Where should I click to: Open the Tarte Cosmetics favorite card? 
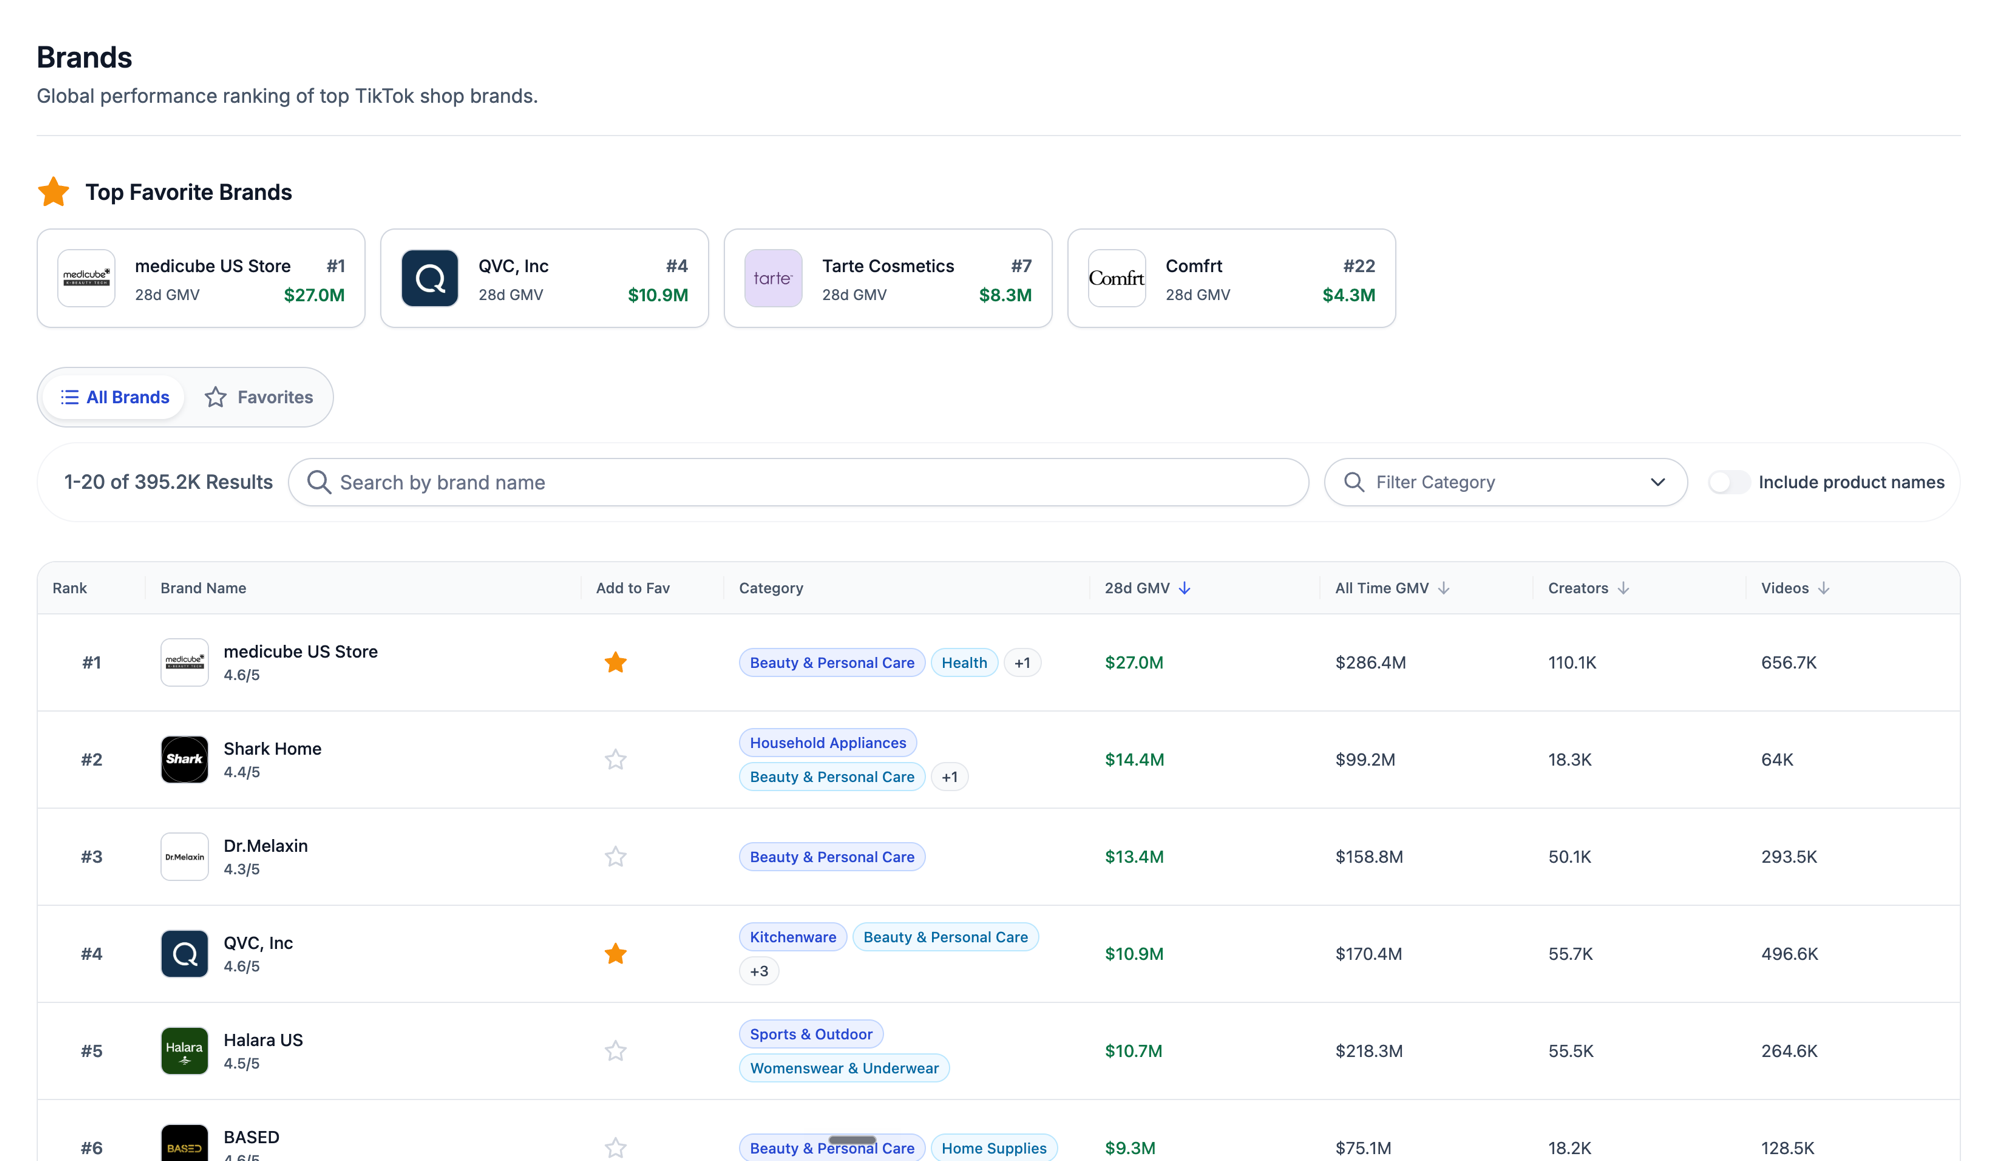coord(888,278)
